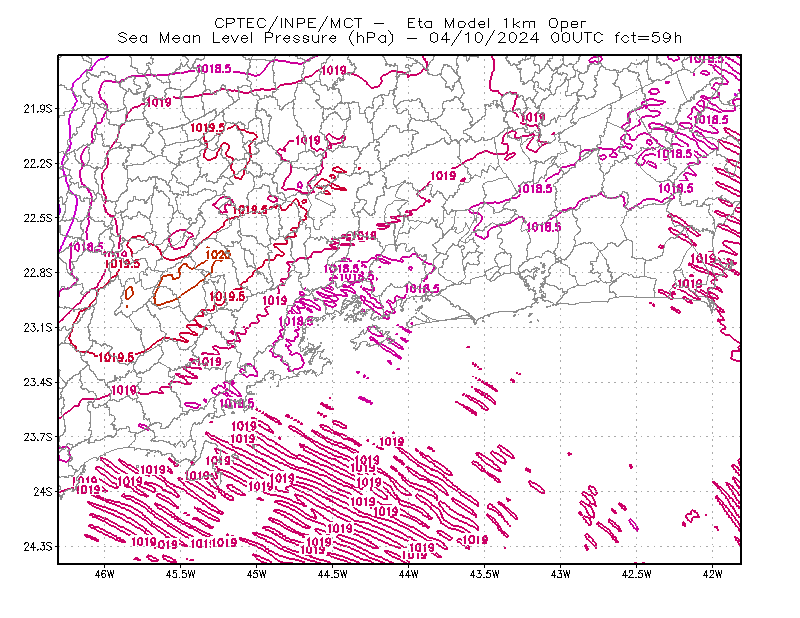Click the chart title 'Eta Model 1km Oper'

496,23
